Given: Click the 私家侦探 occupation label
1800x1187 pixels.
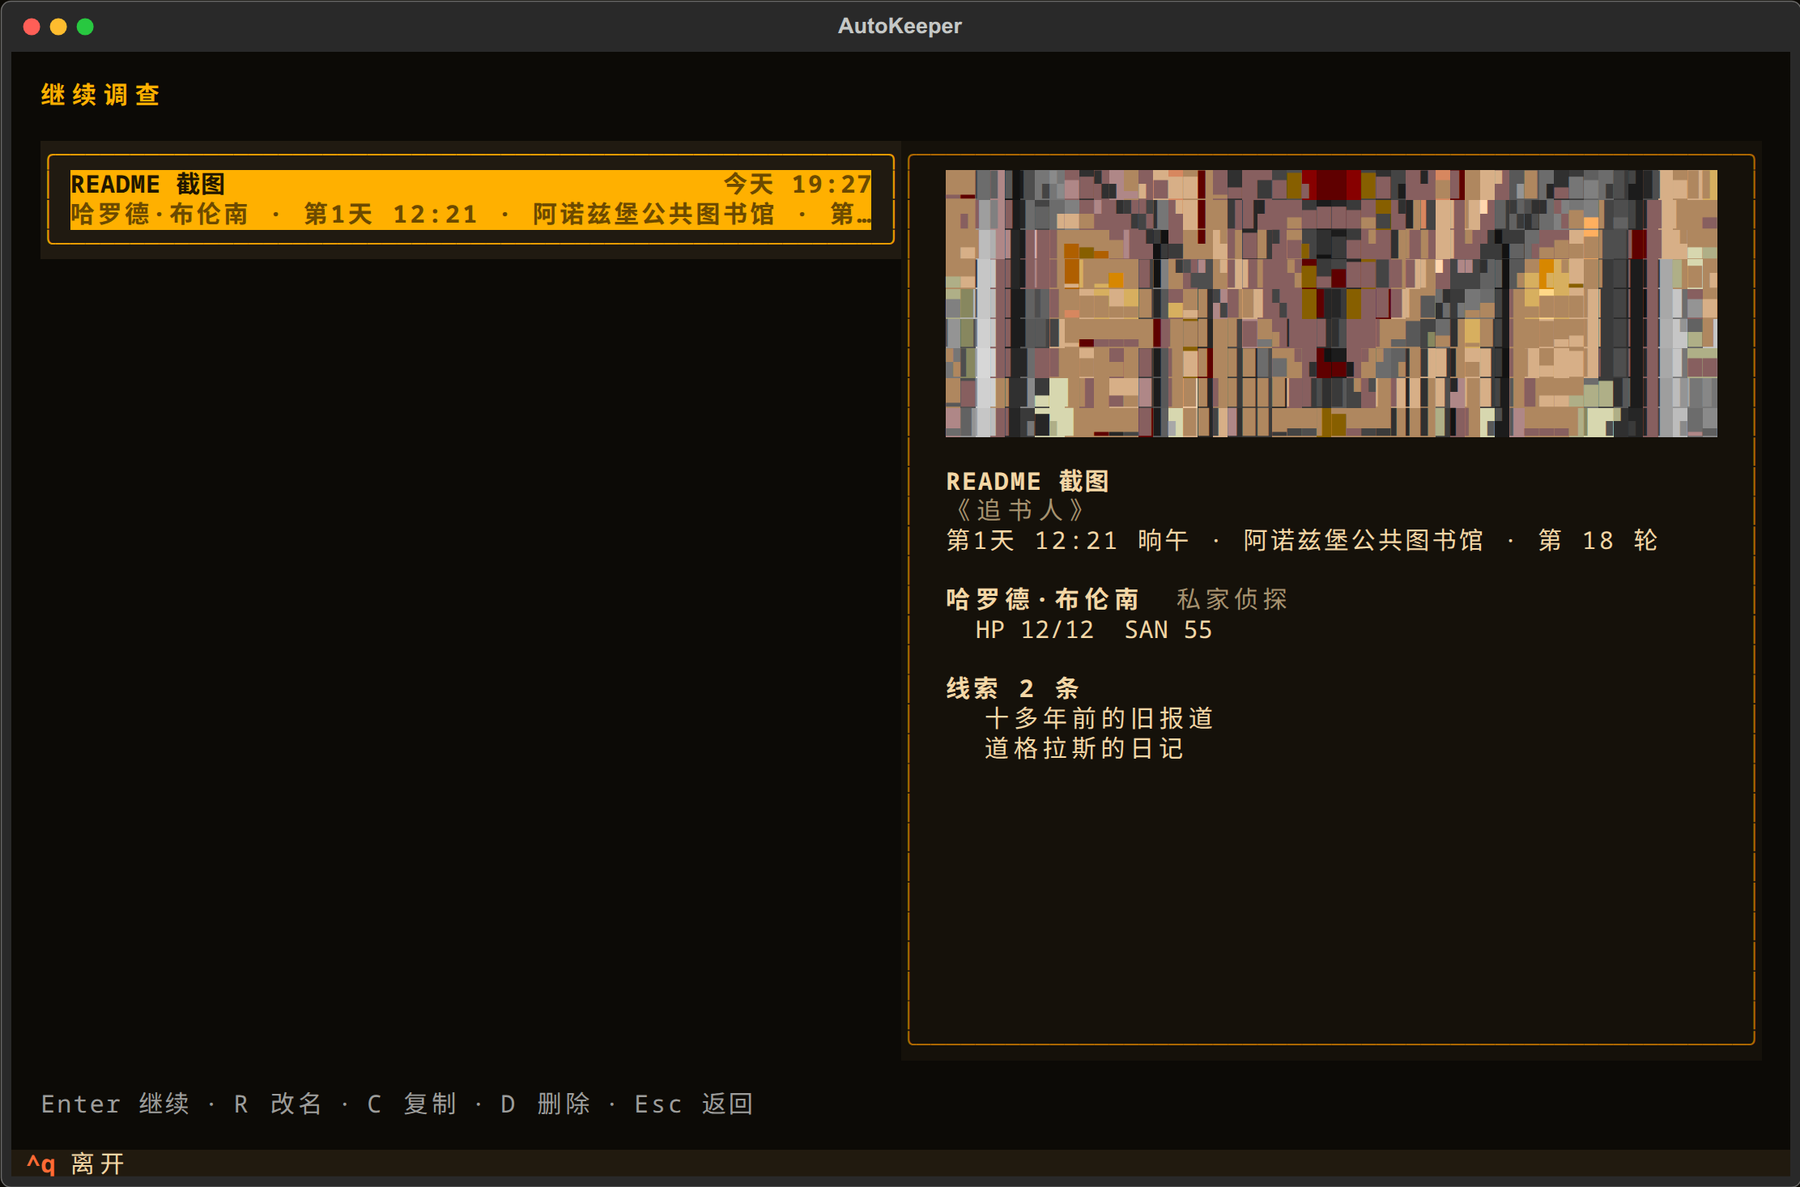Looking at the screenshot, I should [x=1232, y=600].
